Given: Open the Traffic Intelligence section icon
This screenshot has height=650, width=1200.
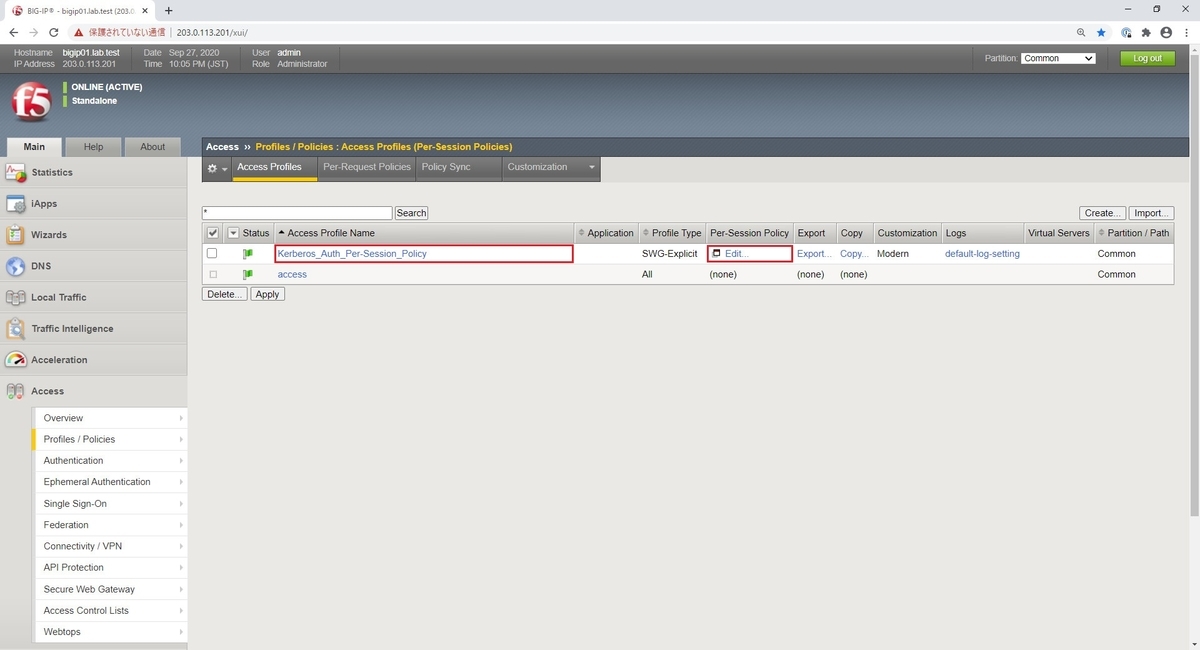Looking at the screenshot, I should (x=15, y=328).
